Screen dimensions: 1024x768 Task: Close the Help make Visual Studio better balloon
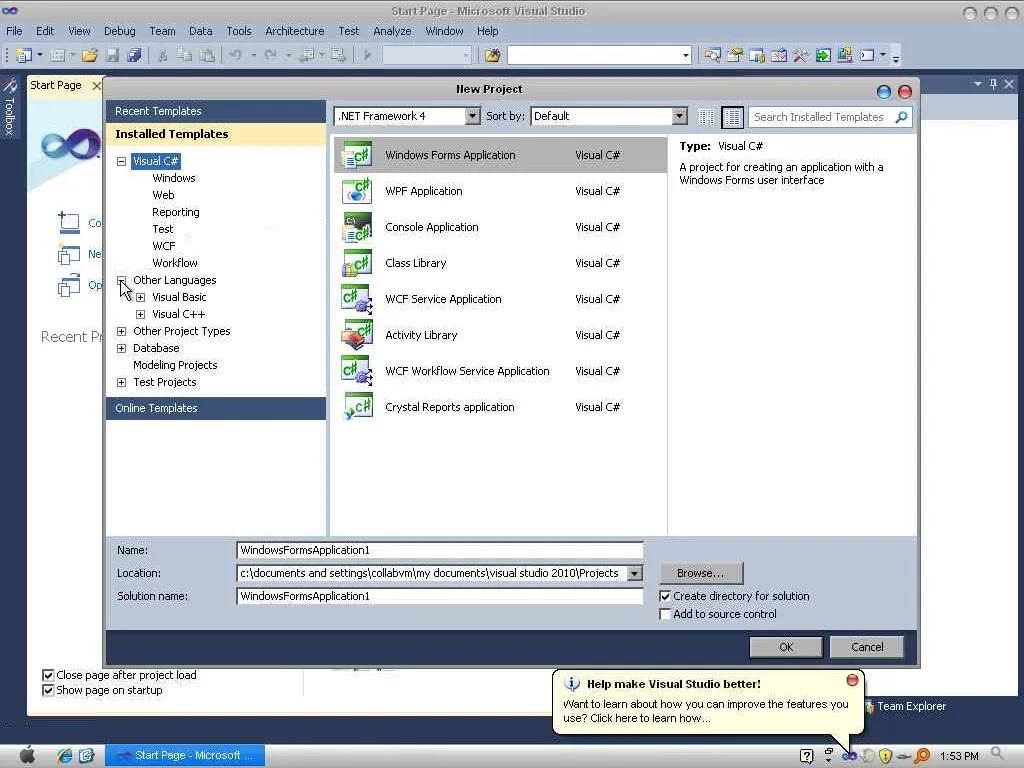[852, 680]
